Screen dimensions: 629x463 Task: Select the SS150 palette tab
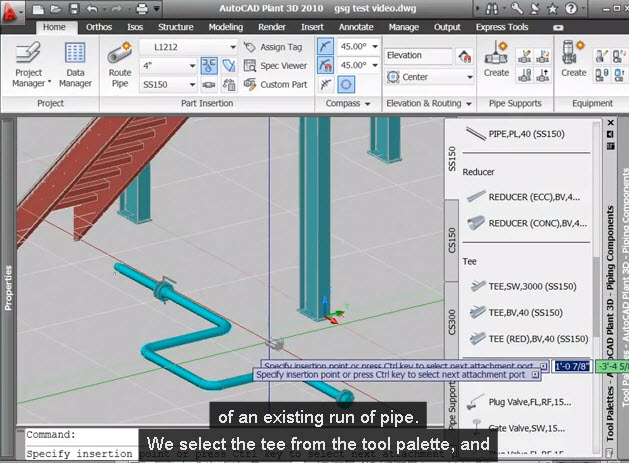point(452,159)
